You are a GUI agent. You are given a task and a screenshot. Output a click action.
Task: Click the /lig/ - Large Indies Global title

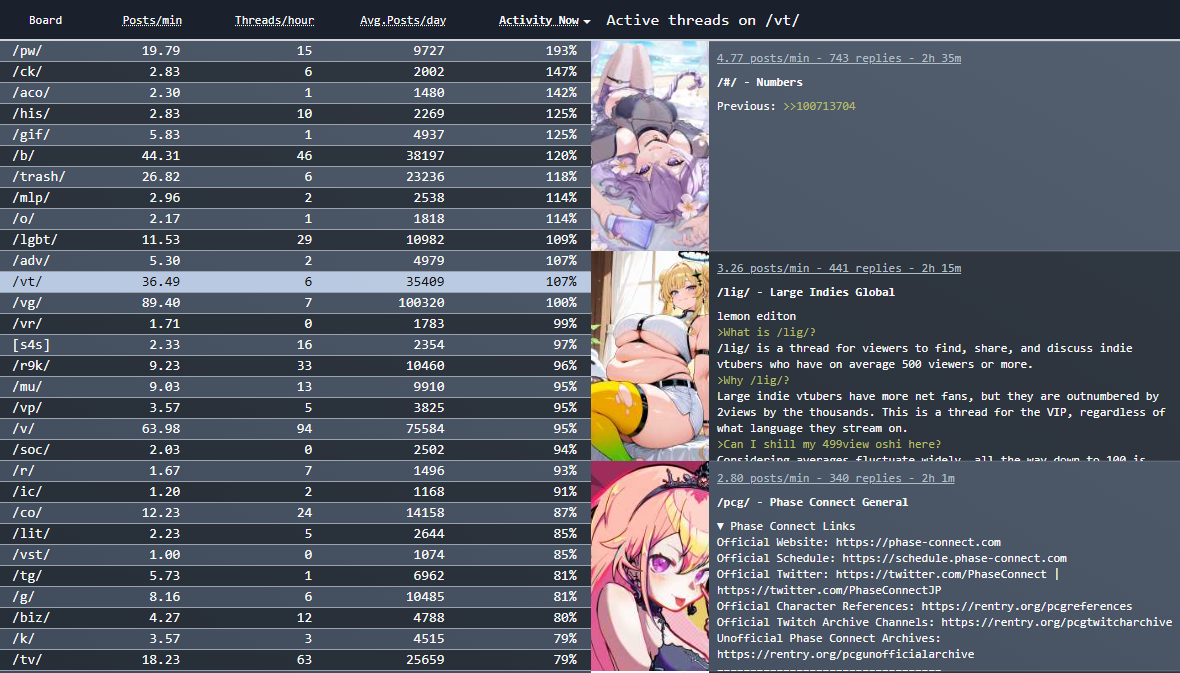(x=805, y=292)
